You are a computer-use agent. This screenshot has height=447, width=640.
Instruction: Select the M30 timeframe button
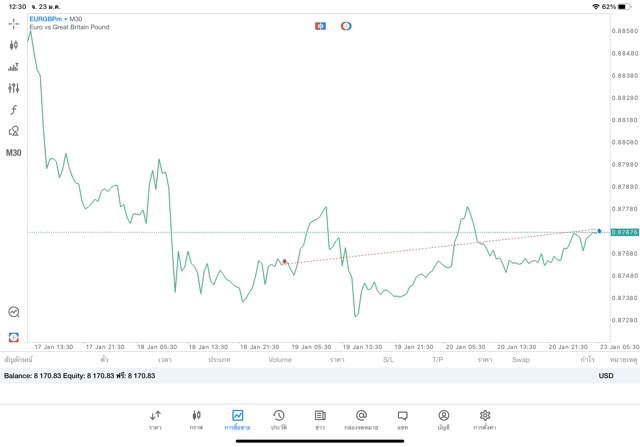point(13,153)
